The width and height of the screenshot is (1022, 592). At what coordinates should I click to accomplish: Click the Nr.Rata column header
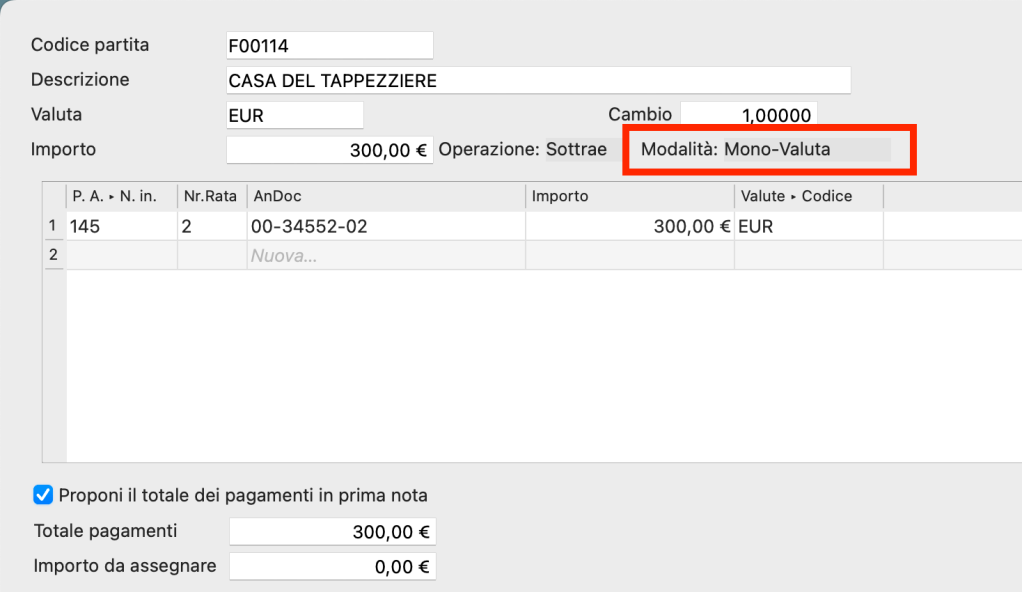click(x=211, y=197)
